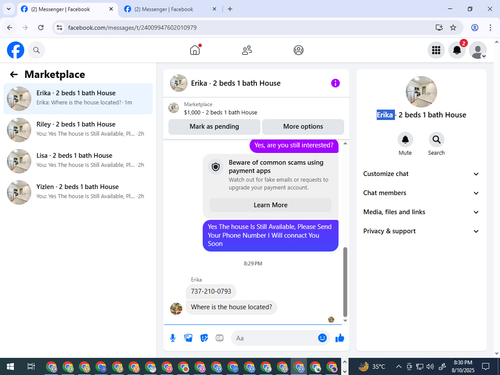View site information icon in address bar
Viewport: 500px width, 375px height.
[x=59, y=27]
